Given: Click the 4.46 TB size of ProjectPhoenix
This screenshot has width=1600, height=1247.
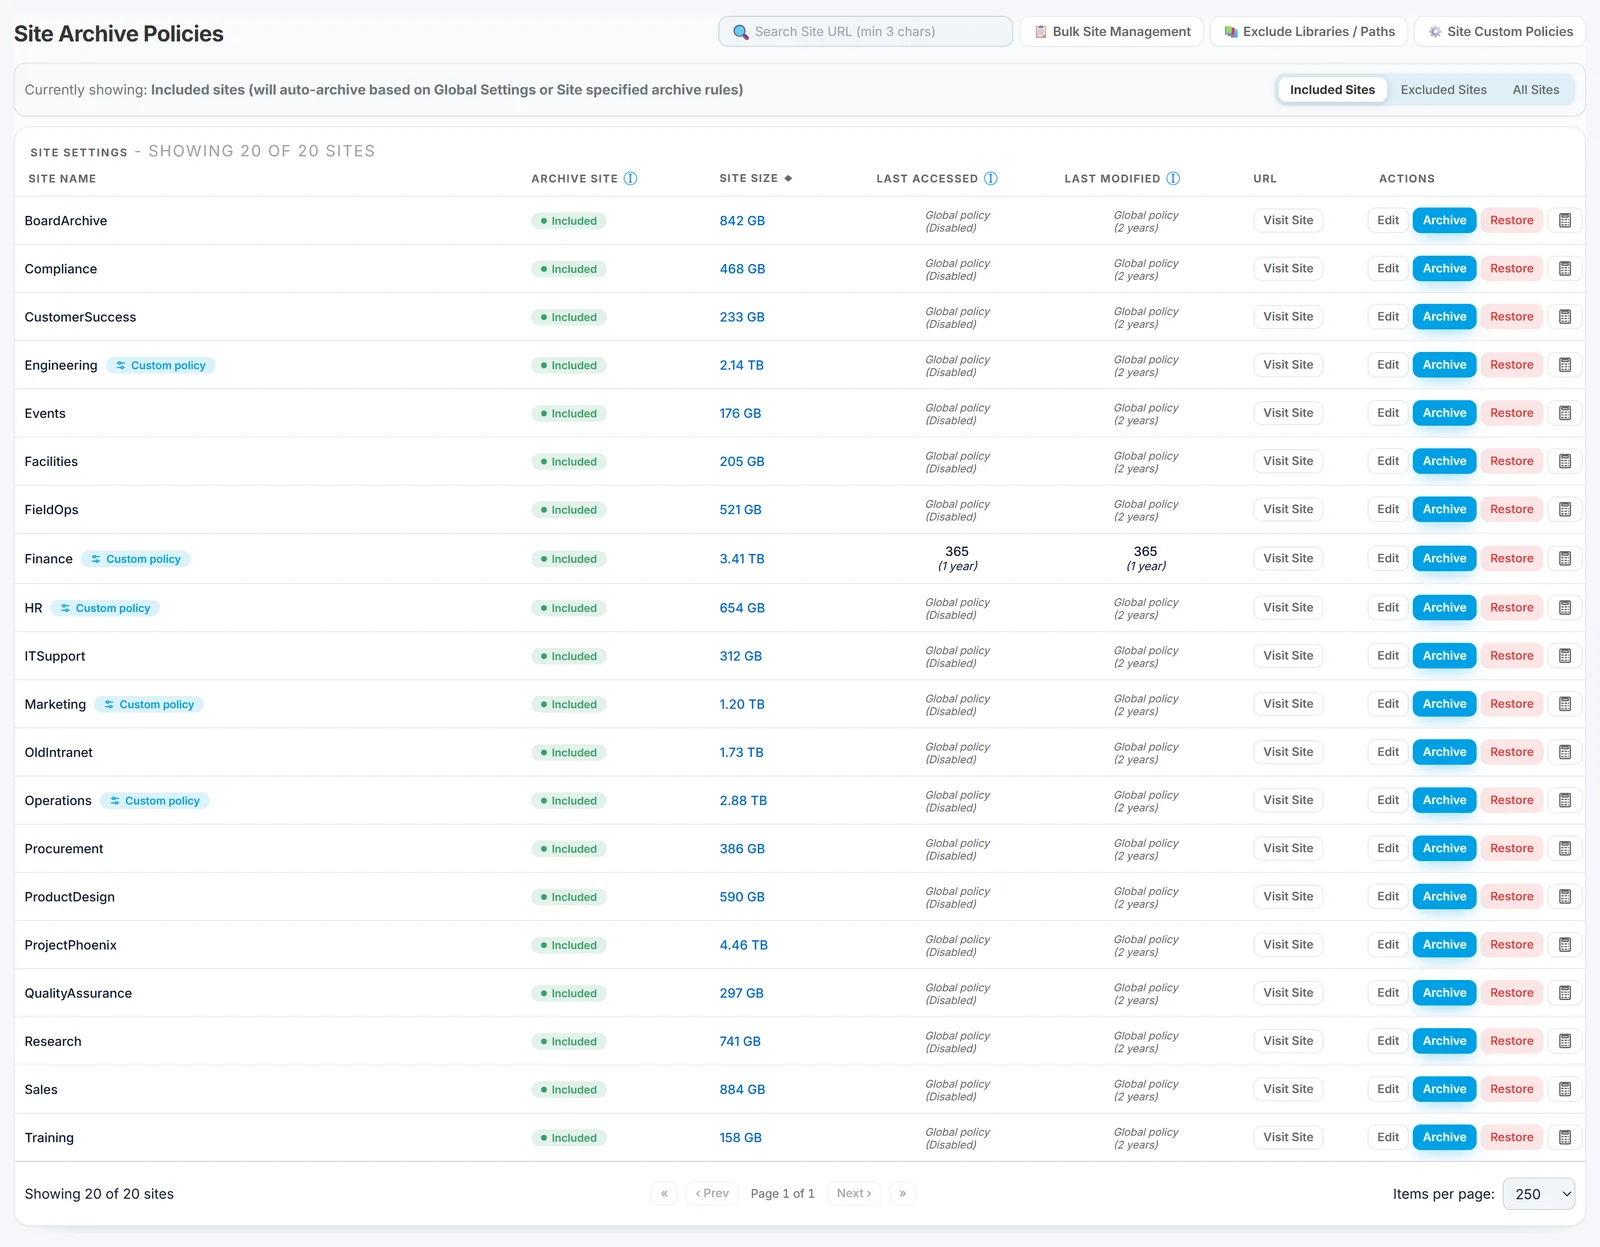Looking at the screenshot, I should click(743, 945).
